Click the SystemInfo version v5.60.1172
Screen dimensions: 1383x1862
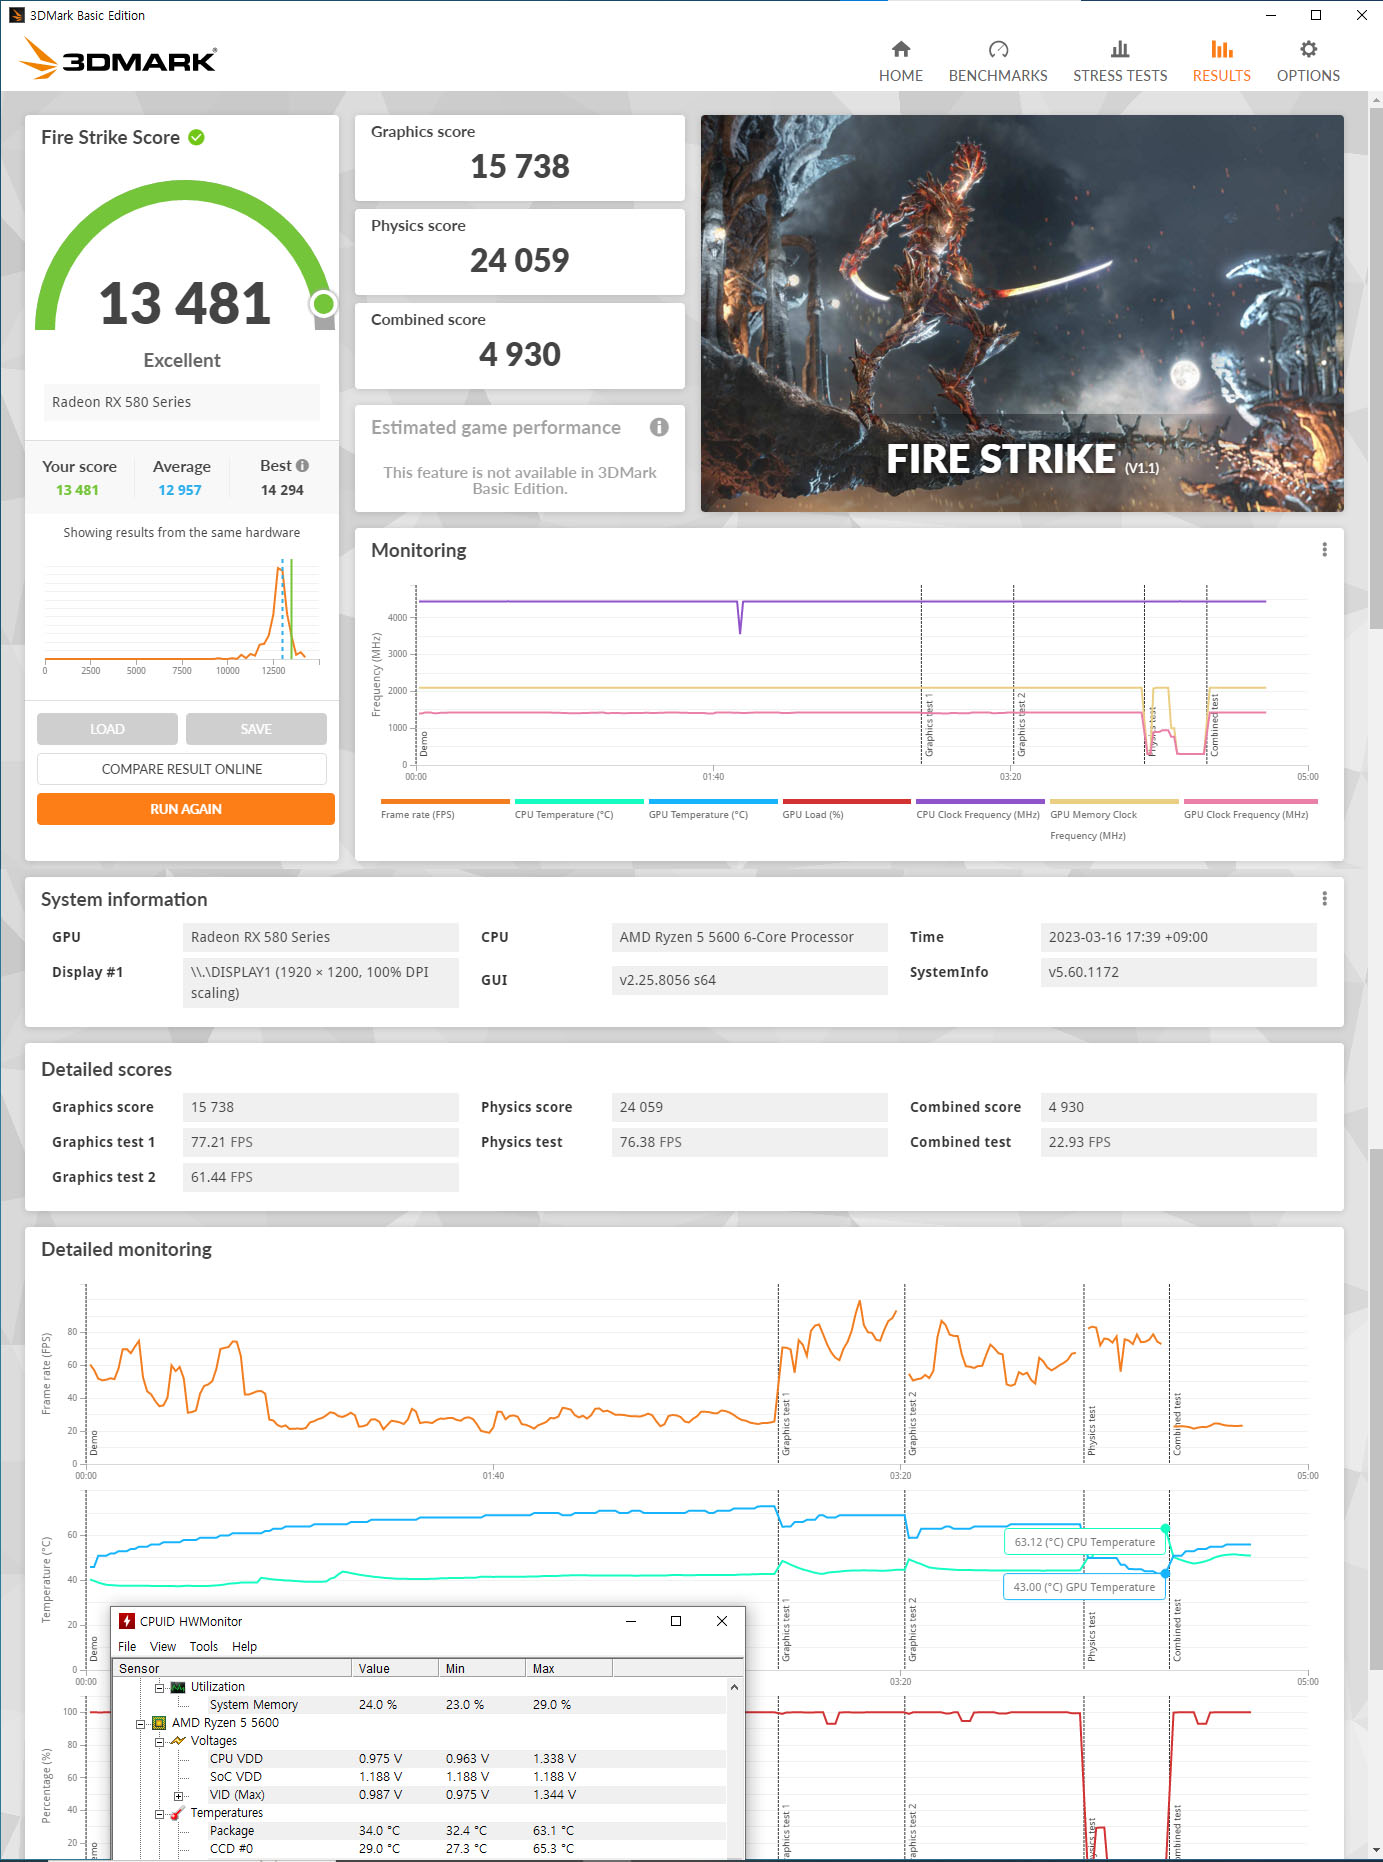[x=1178, y=972]
